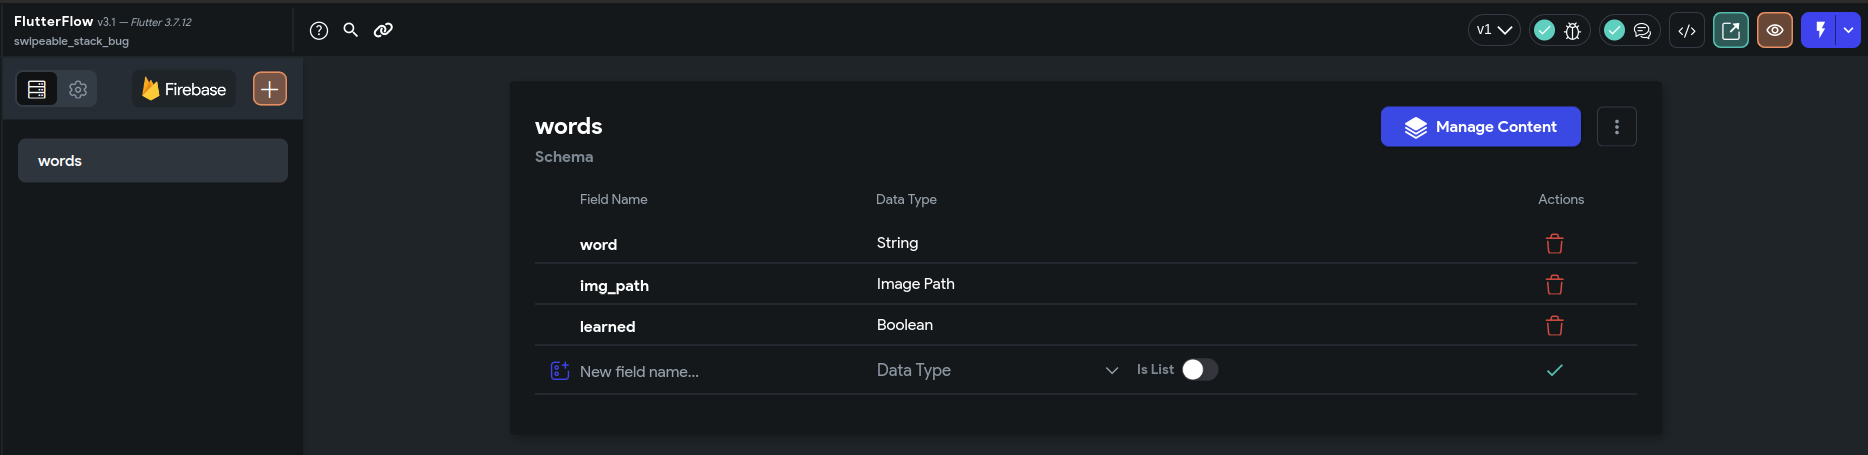Open the debug bug icon
1868x455 pixels.
pos(1572,31)
